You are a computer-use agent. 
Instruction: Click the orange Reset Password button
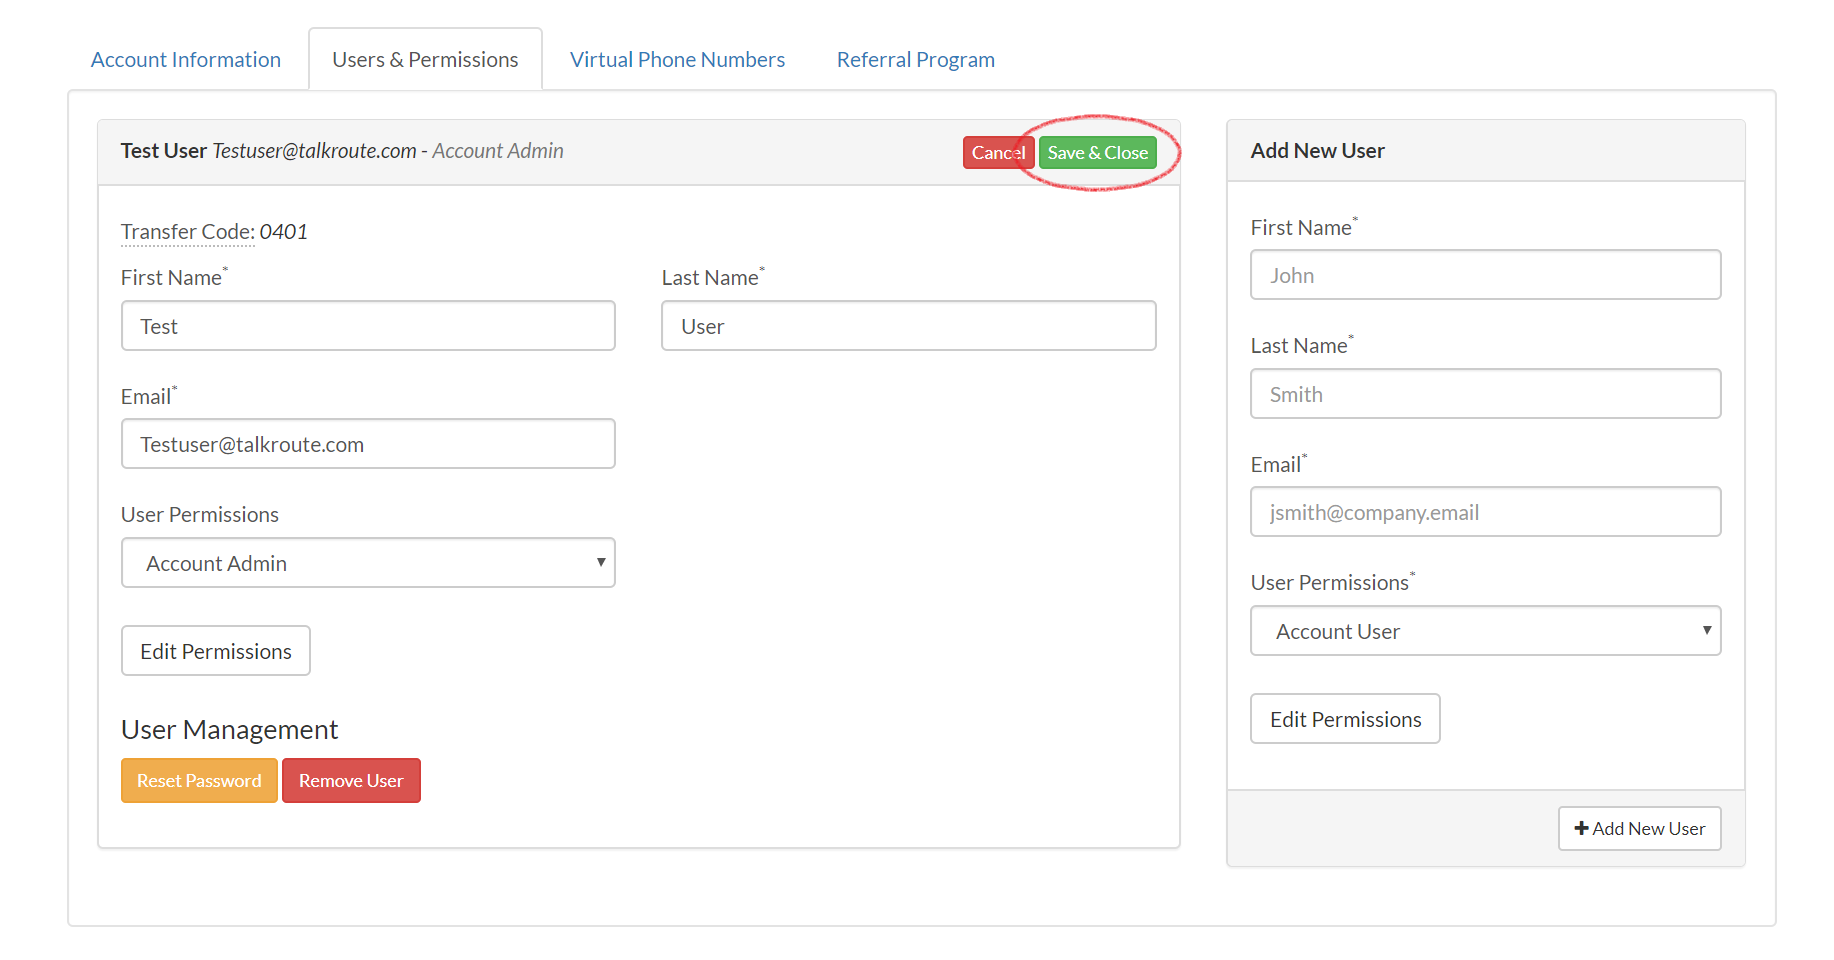coord(199,781)
